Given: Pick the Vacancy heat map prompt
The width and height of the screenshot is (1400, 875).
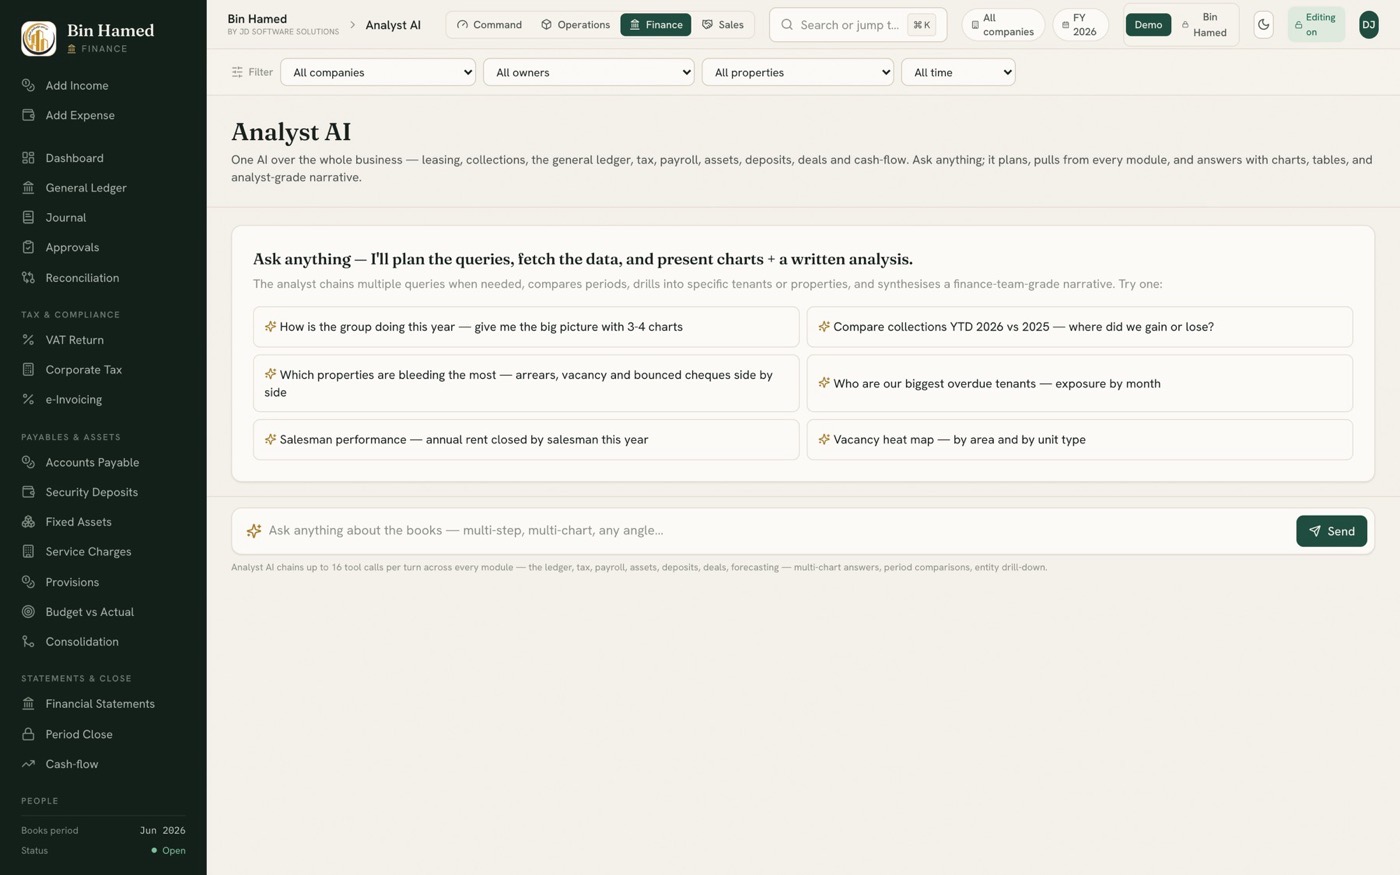Looking at the screenshot, I should click(x=1080, y=440).
